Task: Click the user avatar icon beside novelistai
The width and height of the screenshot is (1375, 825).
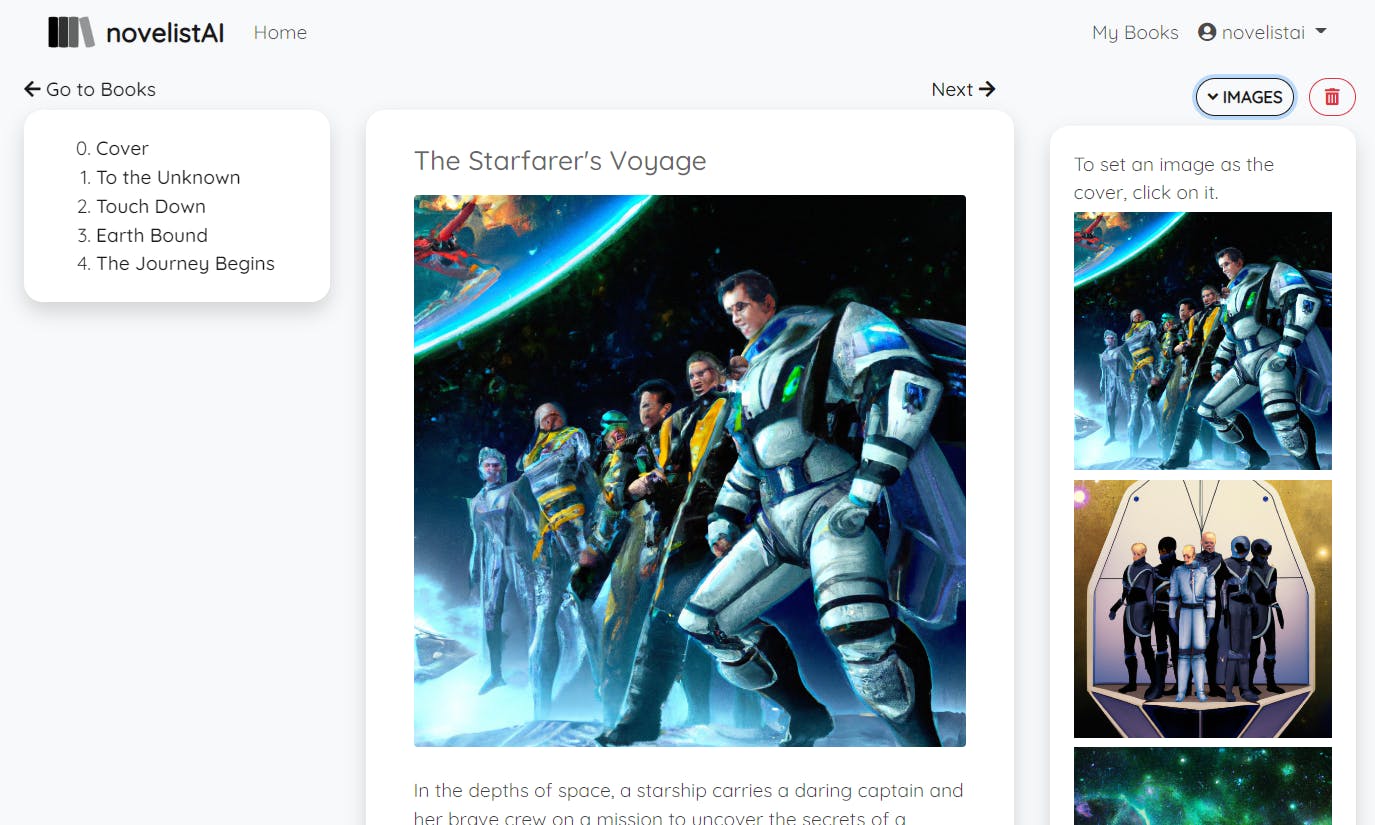Action: (1207, 32)
